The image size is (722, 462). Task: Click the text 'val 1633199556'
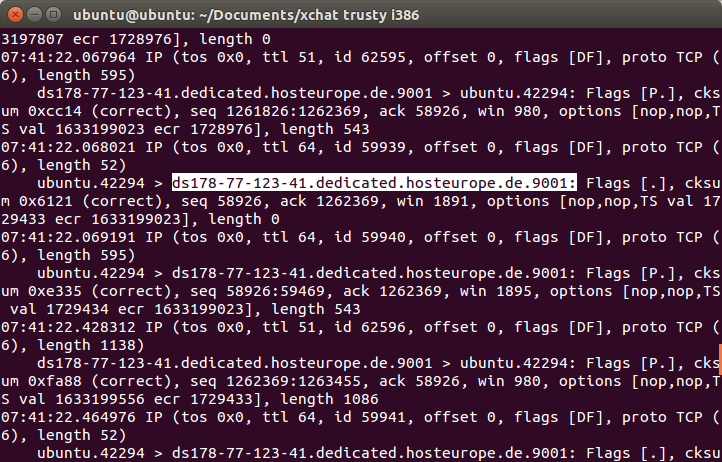pyautogui.click(x=82, y=399)
